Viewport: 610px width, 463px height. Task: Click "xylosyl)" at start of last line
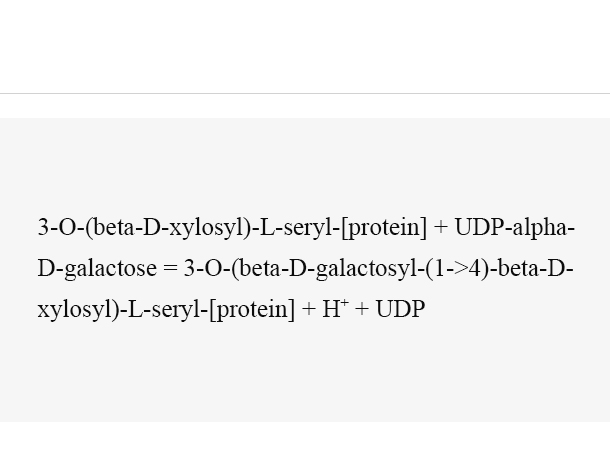pos(79,310)
